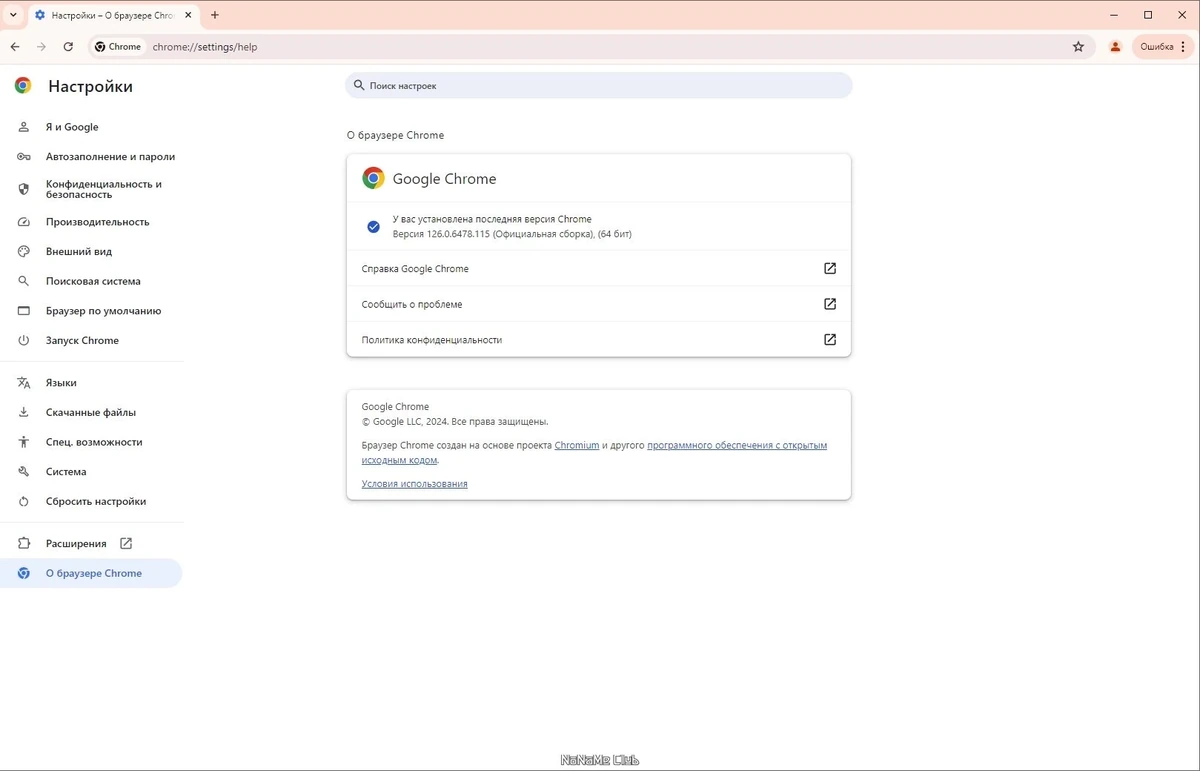Bookmark this page with the star icon
This screenshot has width=1200, height=771.
click(x=1078, y=47)
